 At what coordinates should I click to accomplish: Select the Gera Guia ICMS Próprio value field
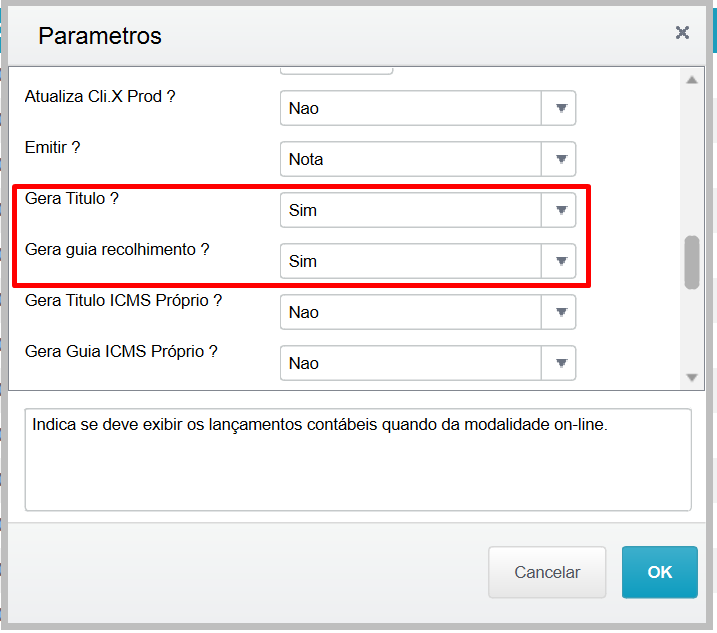(x=411, y=363)
